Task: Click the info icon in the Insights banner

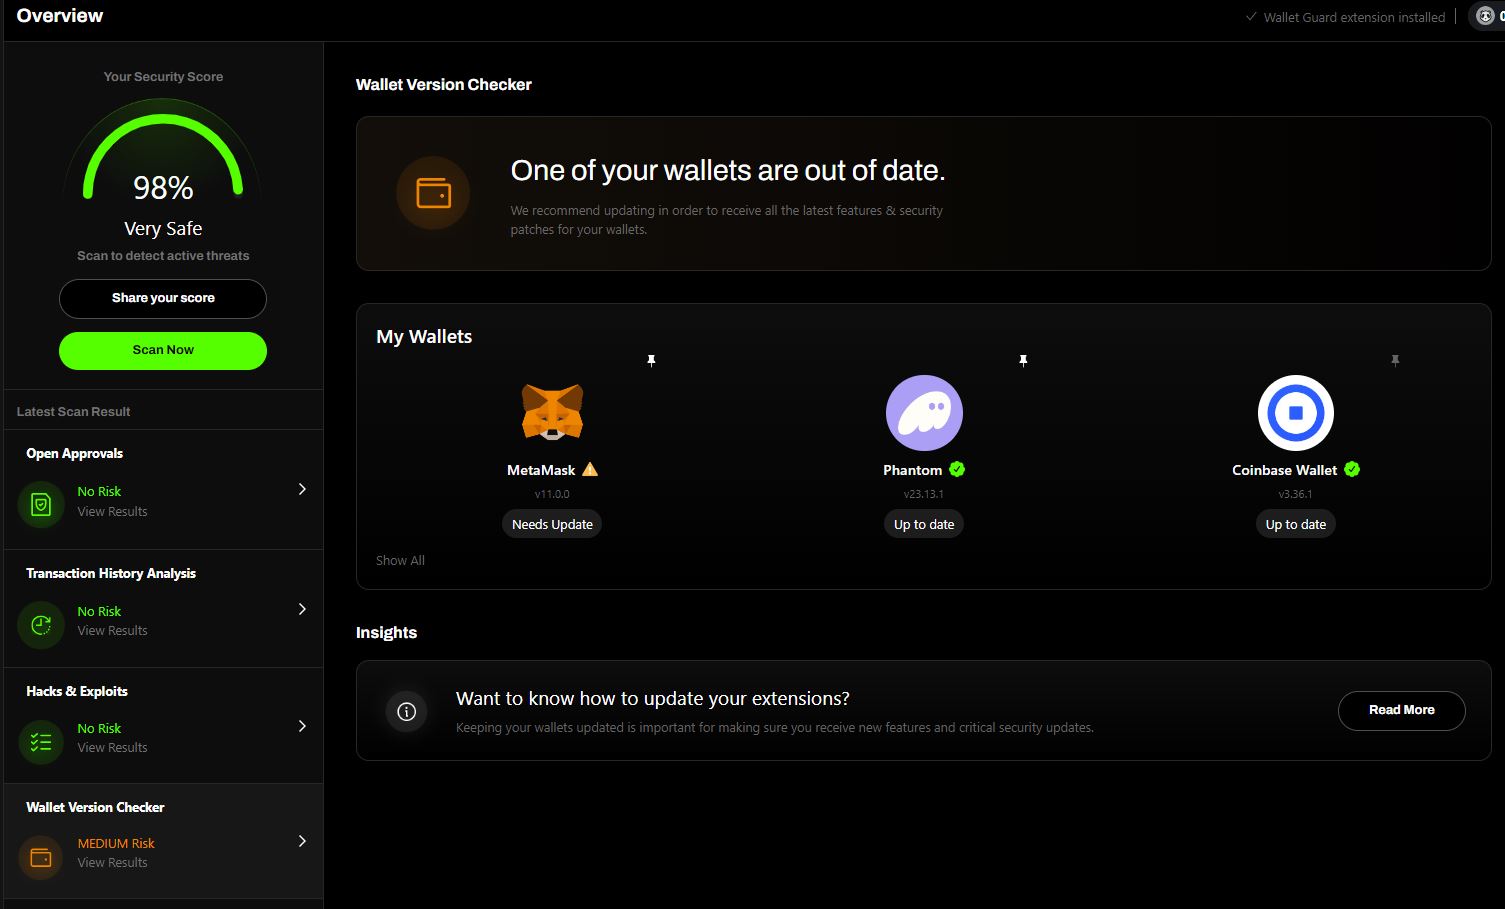Action: click(x=405, y=710)
